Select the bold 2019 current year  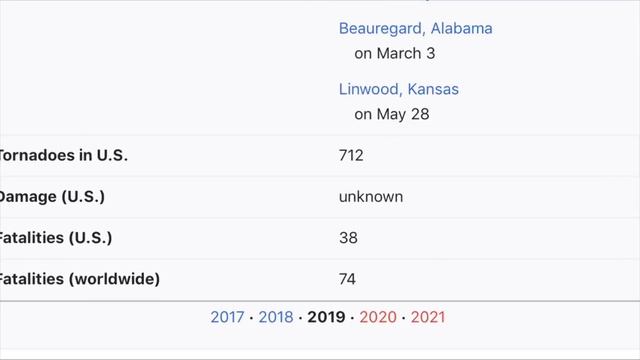click(x=326, y=317)
